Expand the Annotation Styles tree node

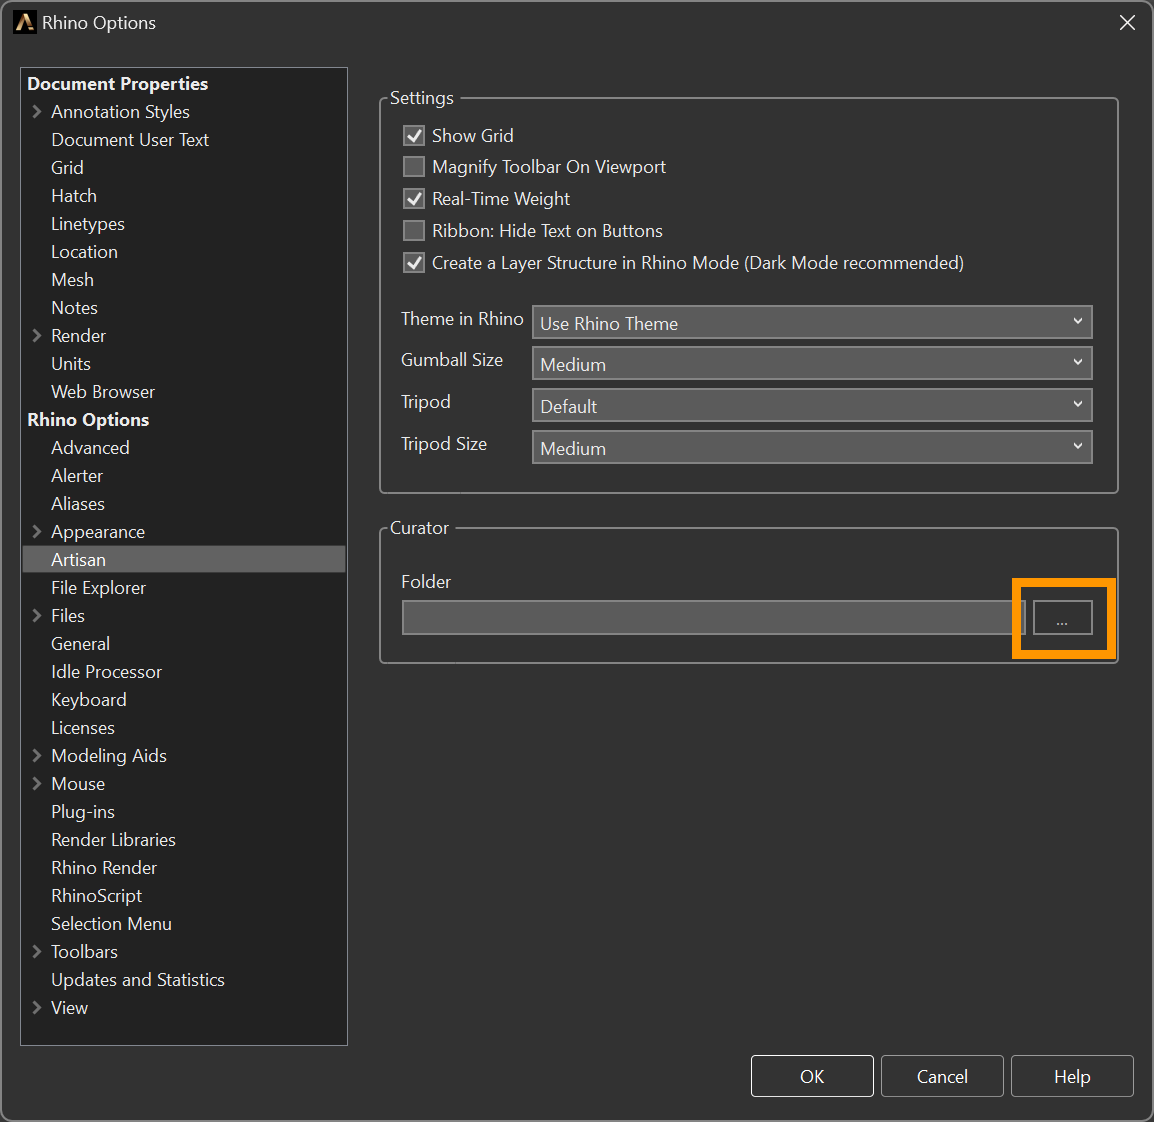pyautogui.click(x=37, y=112)
